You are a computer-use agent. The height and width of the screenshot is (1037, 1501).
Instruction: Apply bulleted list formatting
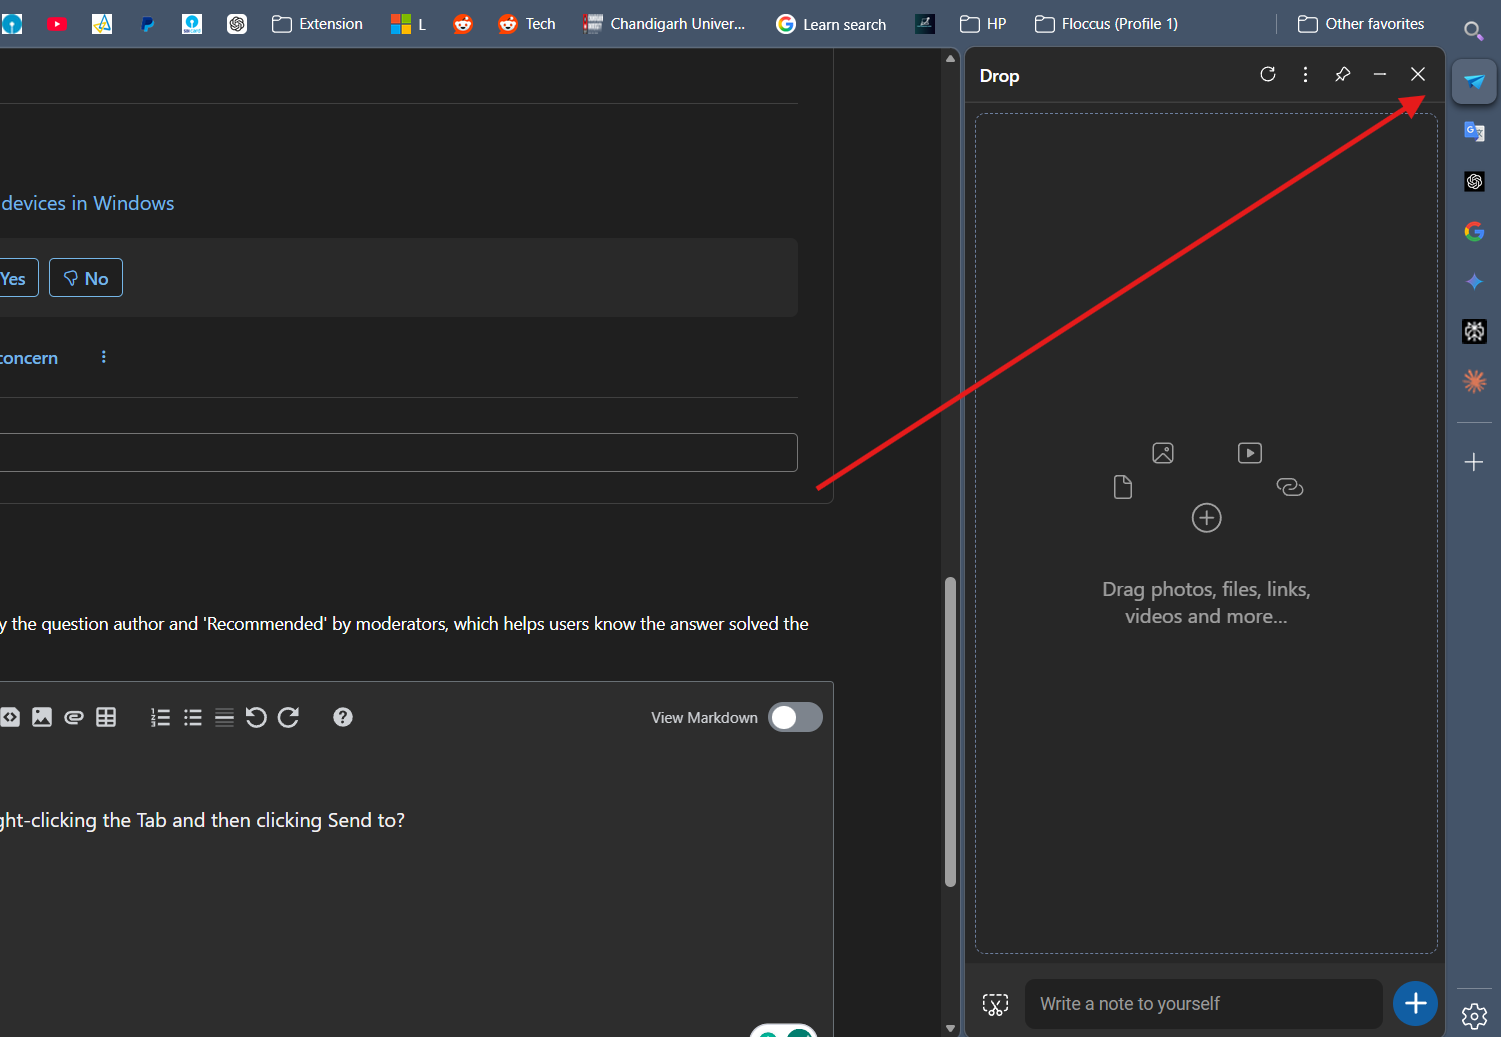[193, 717]
